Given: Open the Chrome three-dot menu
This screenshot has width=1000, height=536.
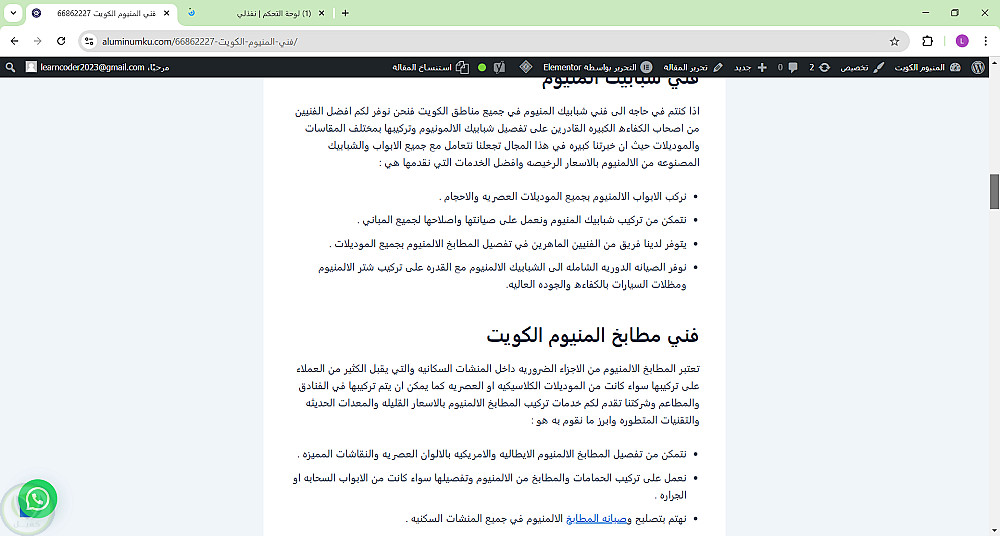Looking at the screenshot, I should [x=986, y=41].
